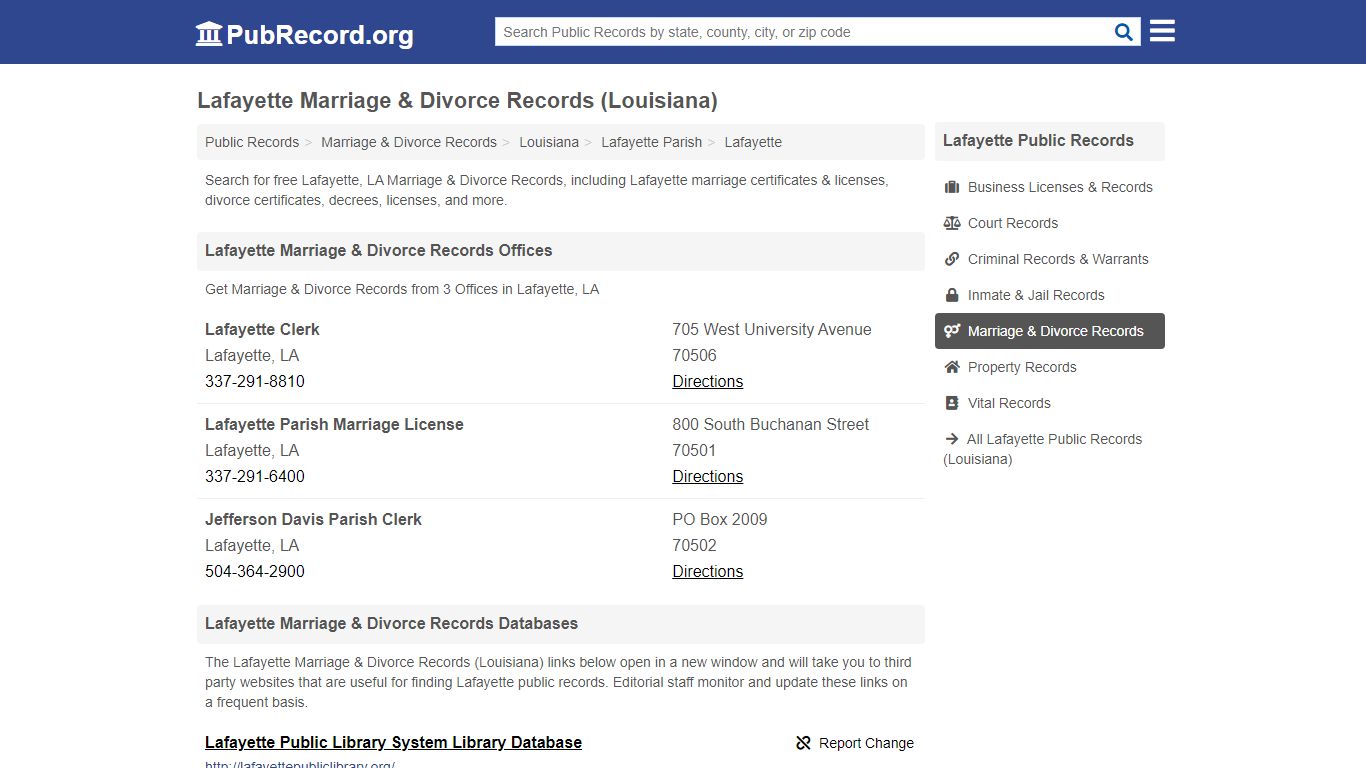The width and height of the screenshot is (1366, 768).
Task: Click Jefferson Davis Parish Clerk name
Action: 313,519
